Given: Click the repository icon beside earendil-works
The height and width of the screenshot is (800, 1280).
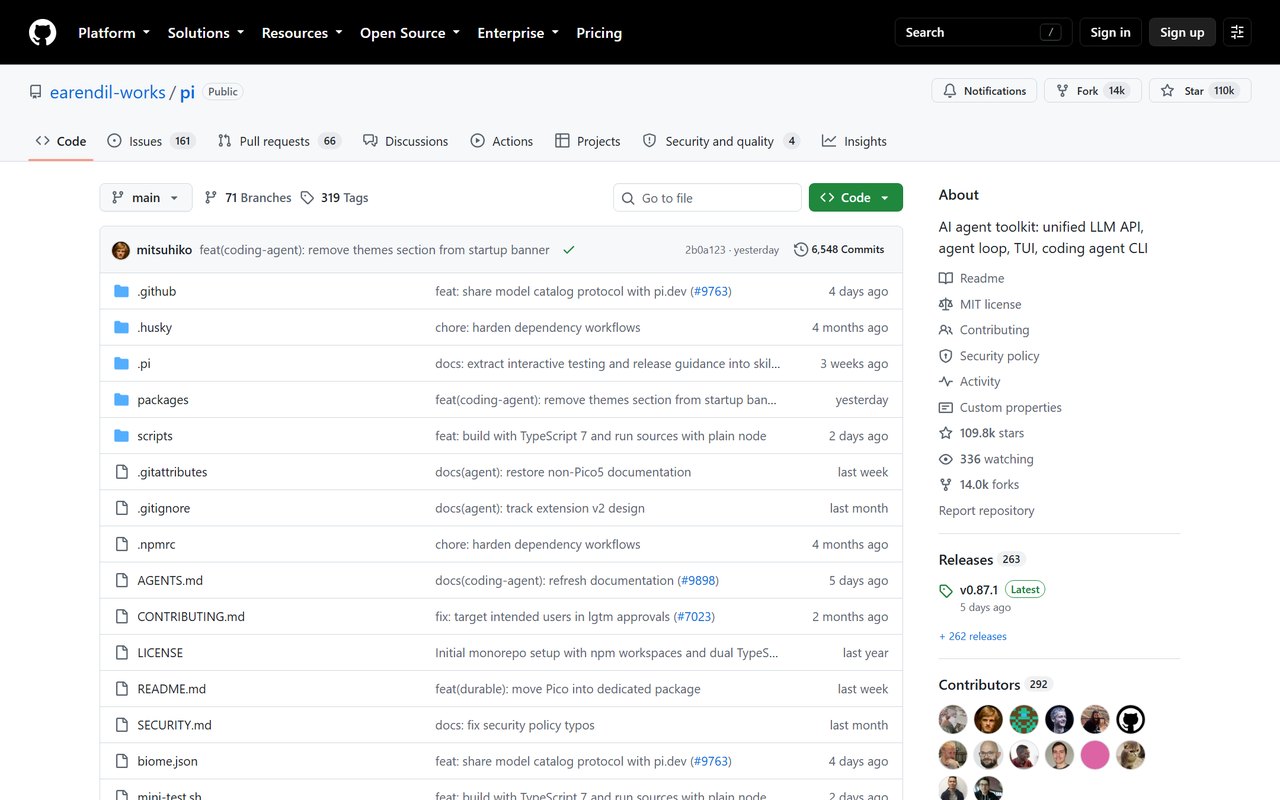Looking at the screenshot, I should tap(36, 92).
